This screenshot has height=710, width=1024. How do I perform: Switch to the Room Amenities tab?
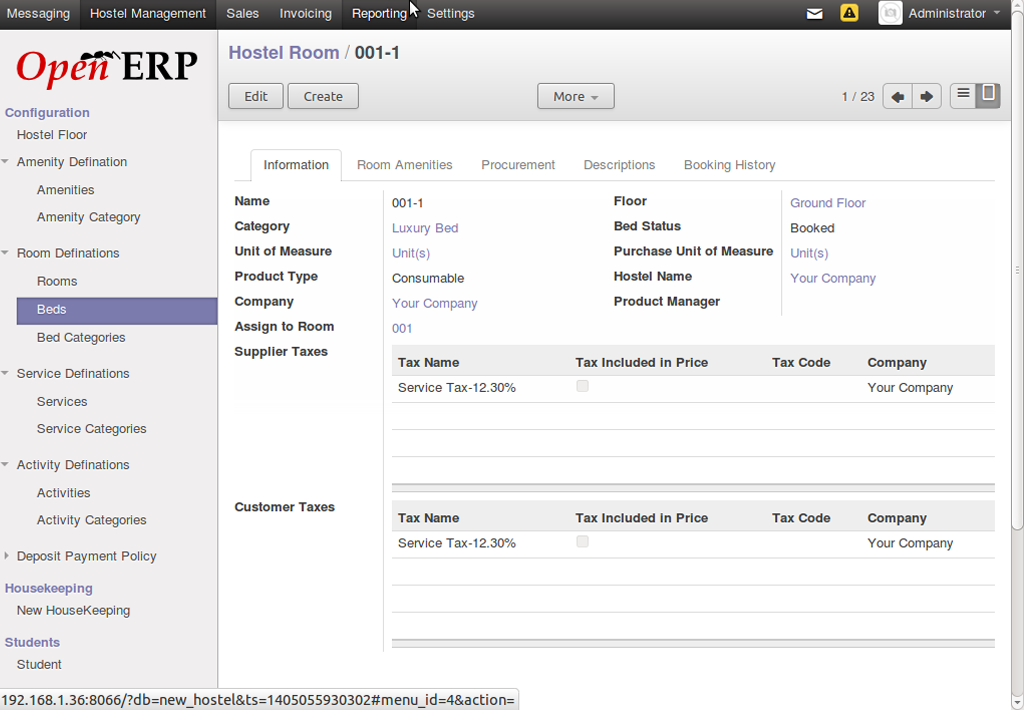404,165
